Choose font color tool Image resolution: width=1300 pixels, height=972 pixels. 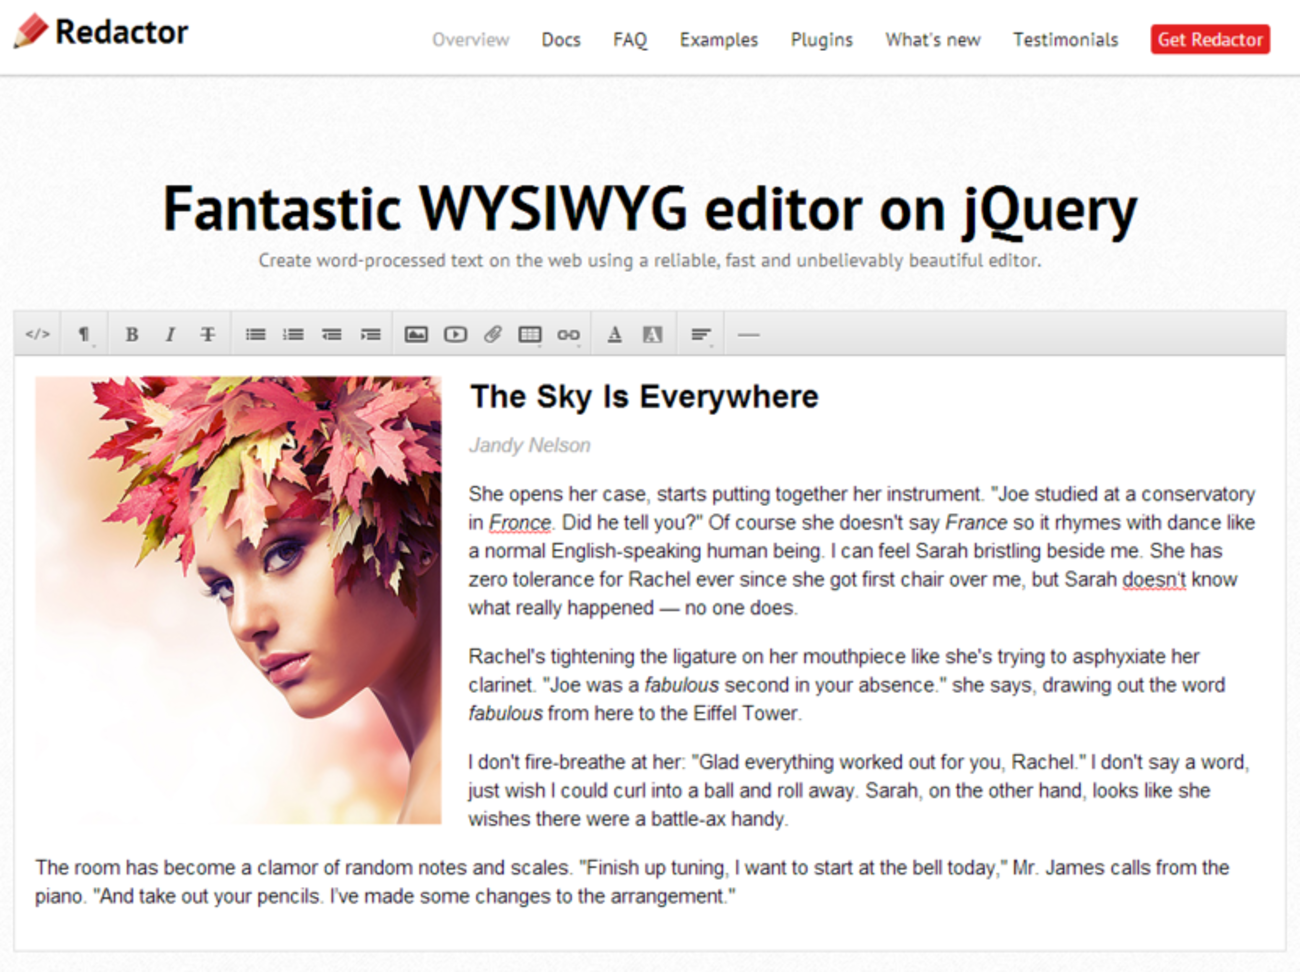(615, 334)
